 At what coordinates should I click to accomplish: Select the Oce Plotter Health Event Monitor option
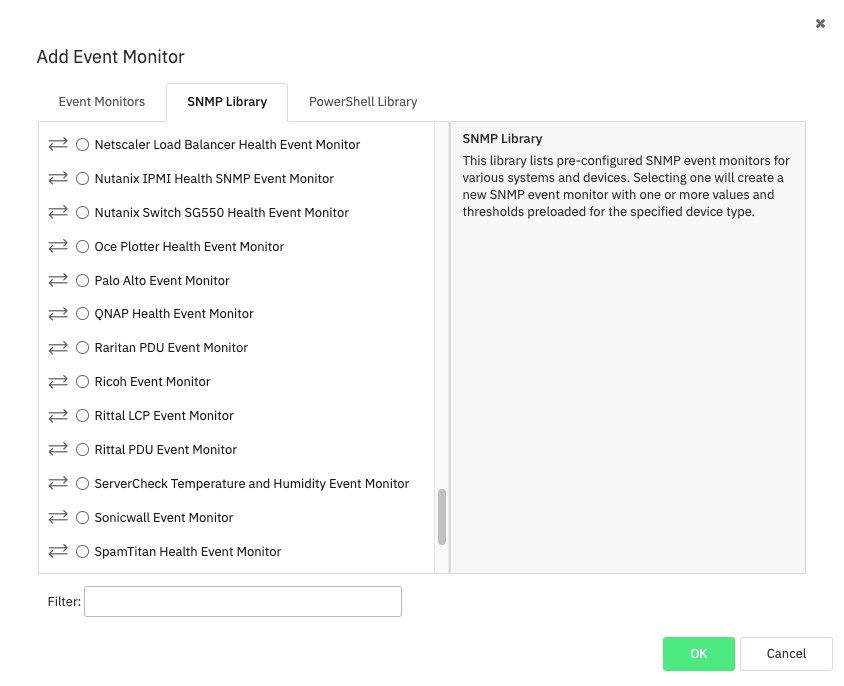pyautogui.click(x=82, y=246)
